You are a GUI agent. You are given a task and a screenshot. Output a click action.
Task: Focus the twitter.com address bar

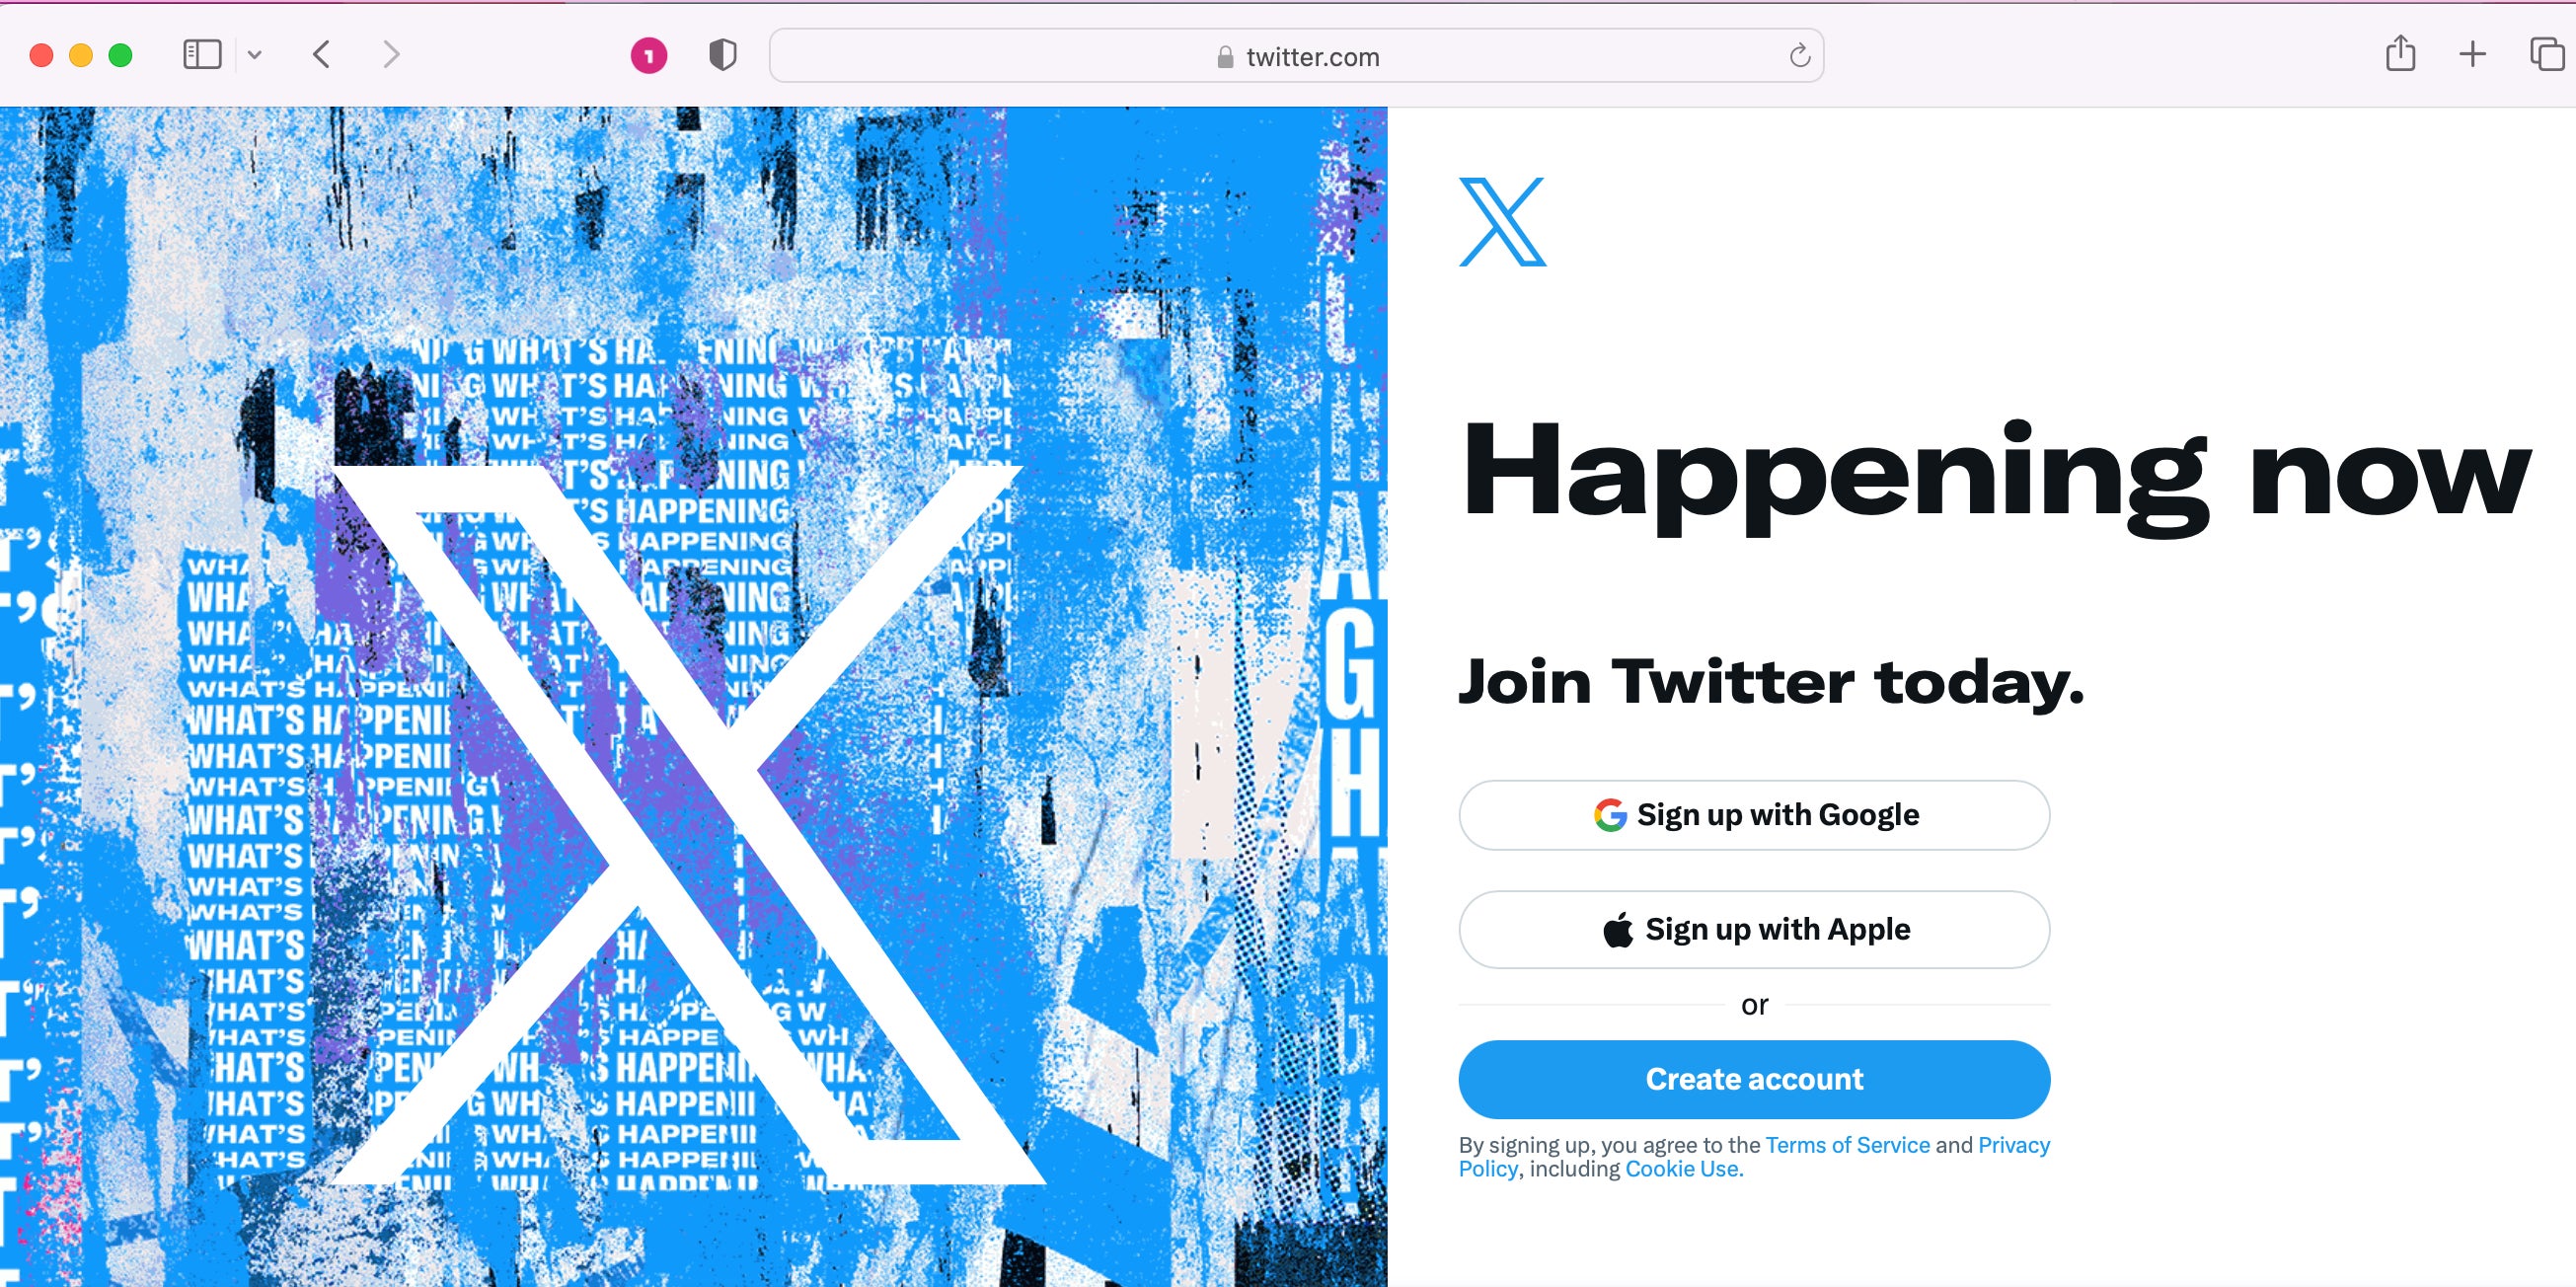(x=1296, y=56)
